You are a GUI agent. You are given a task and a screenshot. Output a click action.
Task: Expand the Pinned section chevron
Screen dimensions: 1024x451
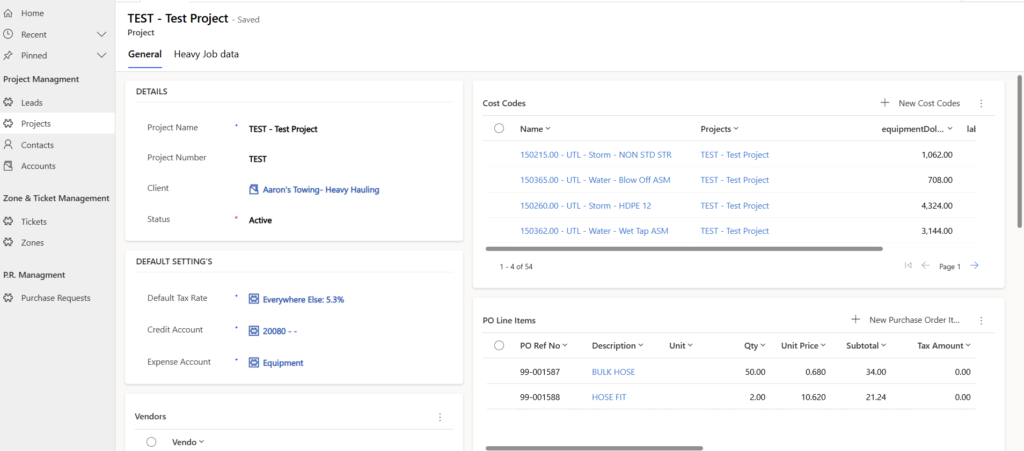(101, 55)
